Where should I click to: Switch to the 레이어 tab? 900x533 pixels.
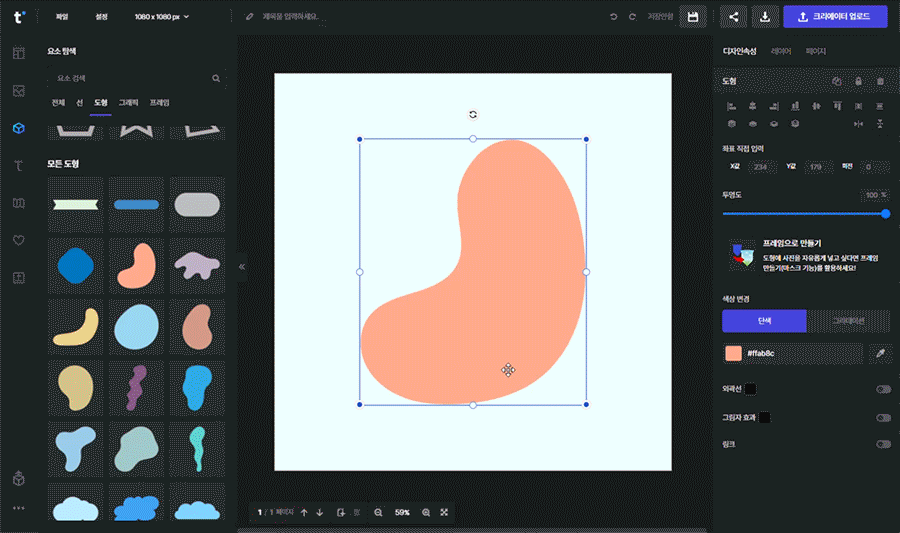[x=781, y=51]
